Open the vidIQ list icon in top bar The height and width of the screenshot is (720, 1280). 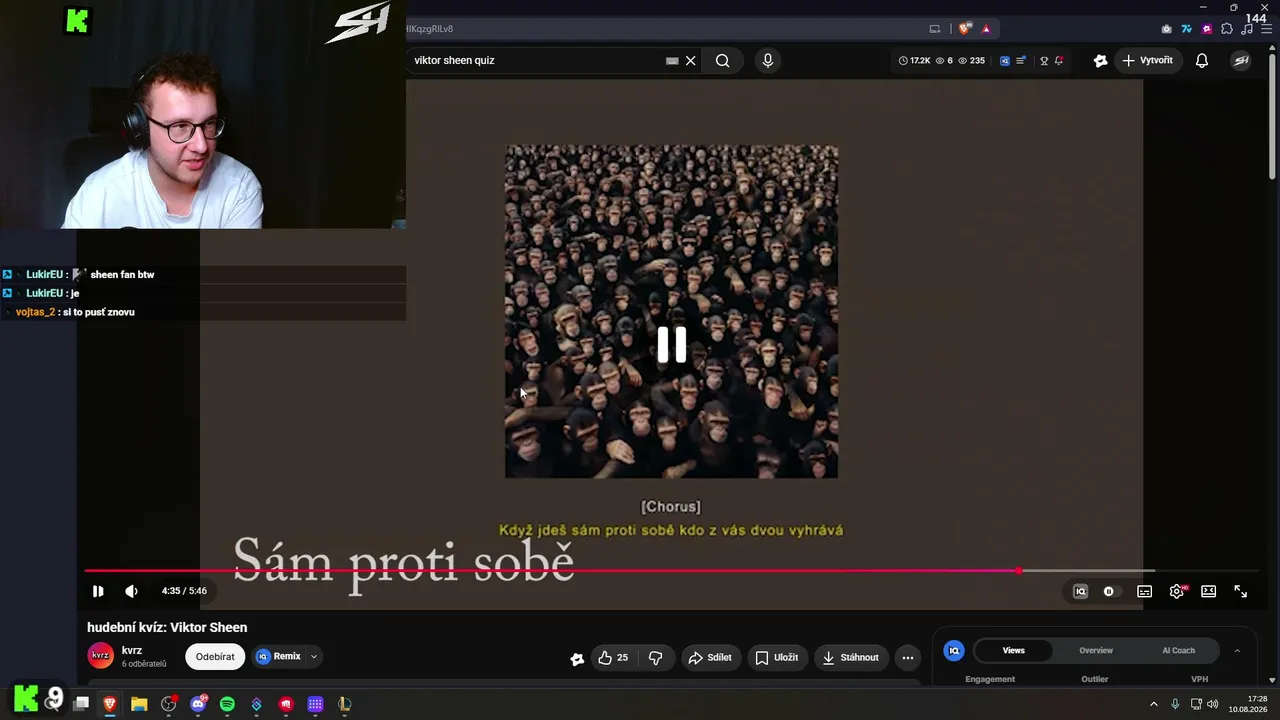tap(1021, 60)
